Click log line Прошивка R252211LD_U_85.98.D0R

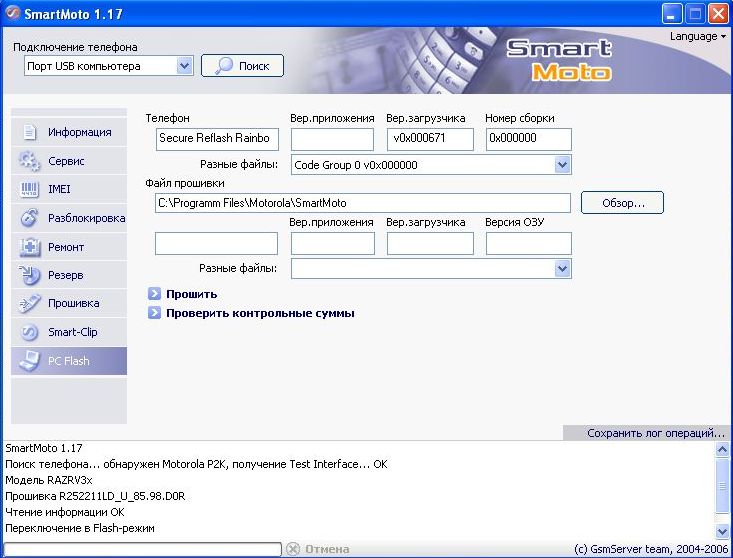95,496
